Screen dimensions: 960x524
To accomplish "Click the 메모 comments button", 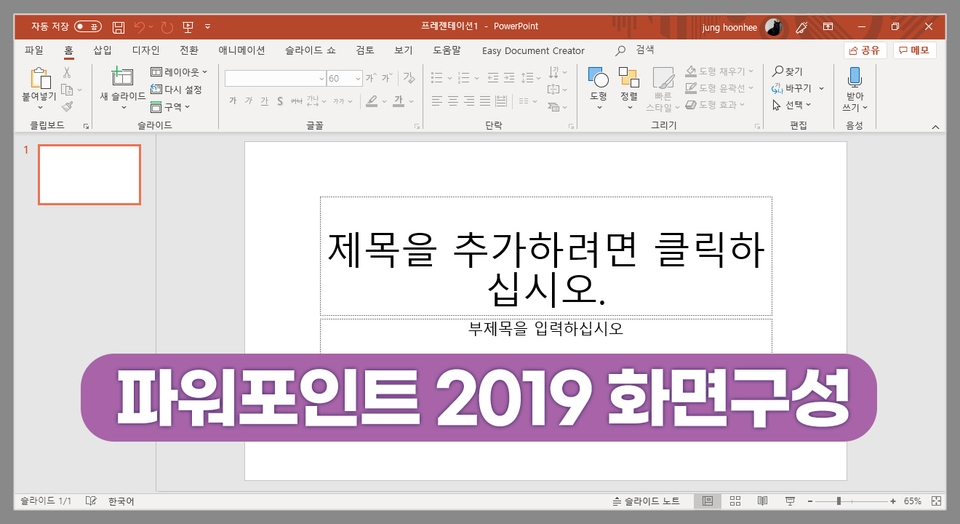I will (914, 50).
